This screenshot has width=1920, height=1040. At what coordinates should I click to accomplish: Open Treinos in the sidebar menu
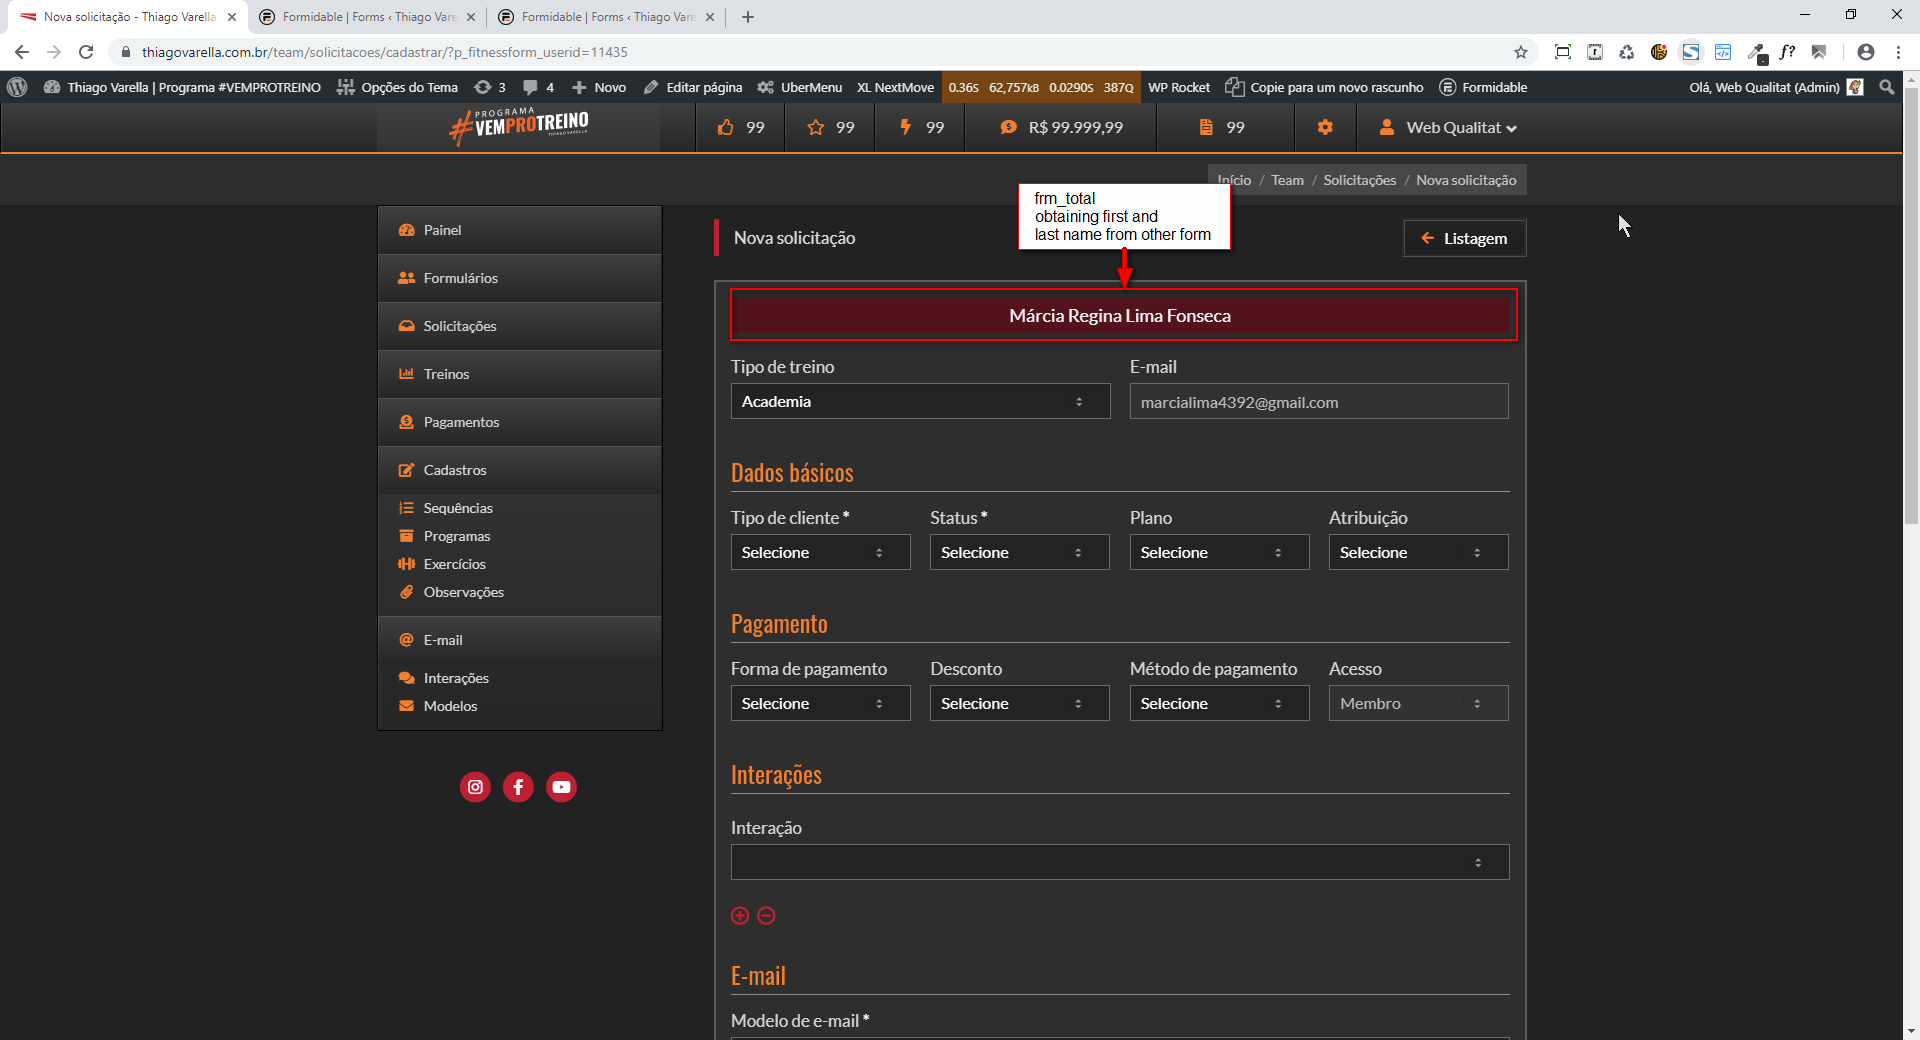click(x=446, y=374)
